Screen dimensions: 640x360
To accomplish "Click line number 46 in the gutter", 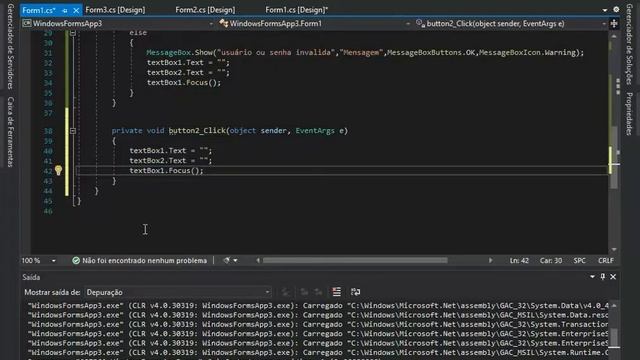I will (48, 211).
